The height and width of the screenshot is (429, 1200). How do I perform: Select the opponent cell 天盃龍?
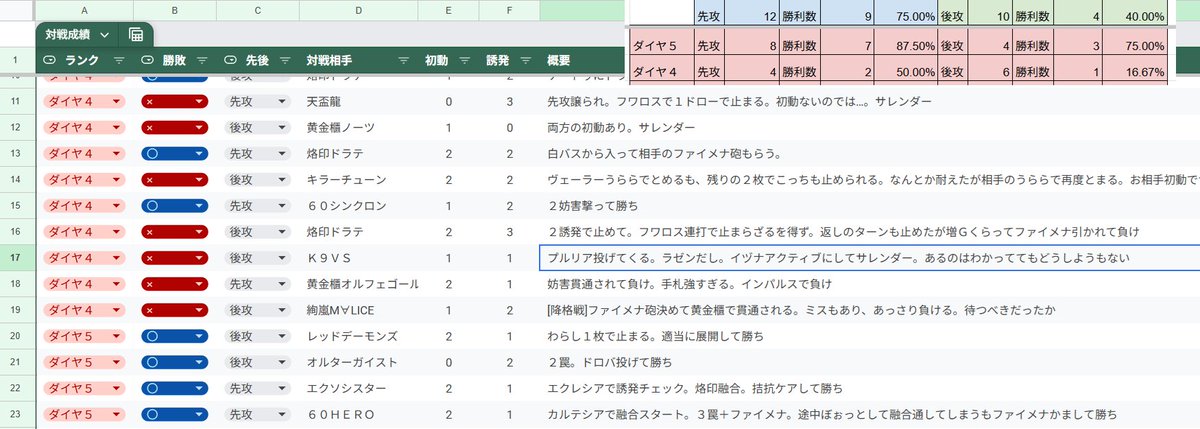pyautogui.click(x=358, y=101)
